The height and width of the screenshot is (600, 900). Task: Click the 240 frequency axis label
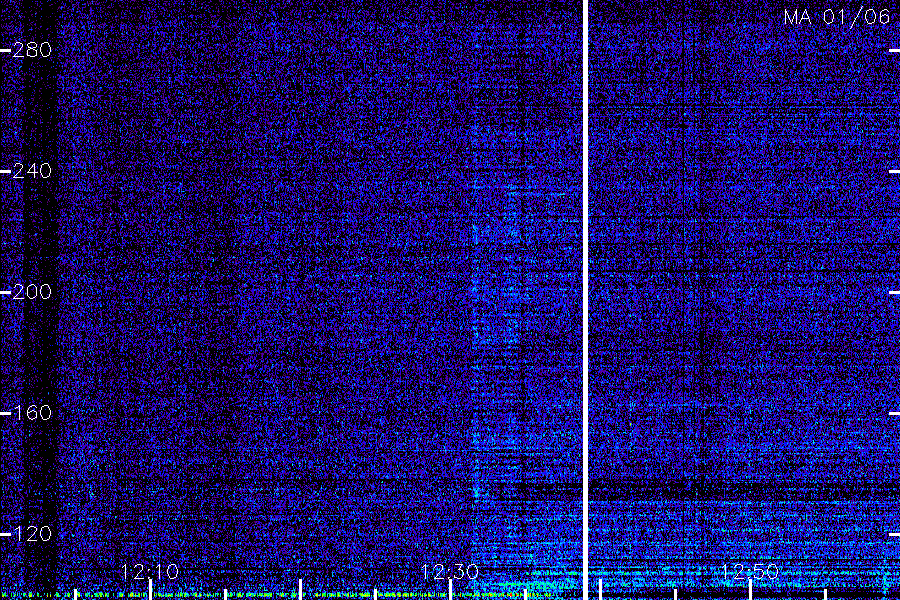[32, 171]
